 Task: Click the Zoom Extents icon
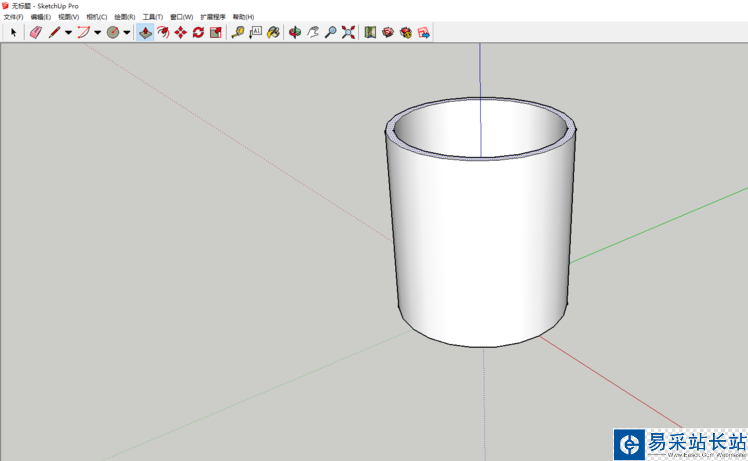[348, 32]
